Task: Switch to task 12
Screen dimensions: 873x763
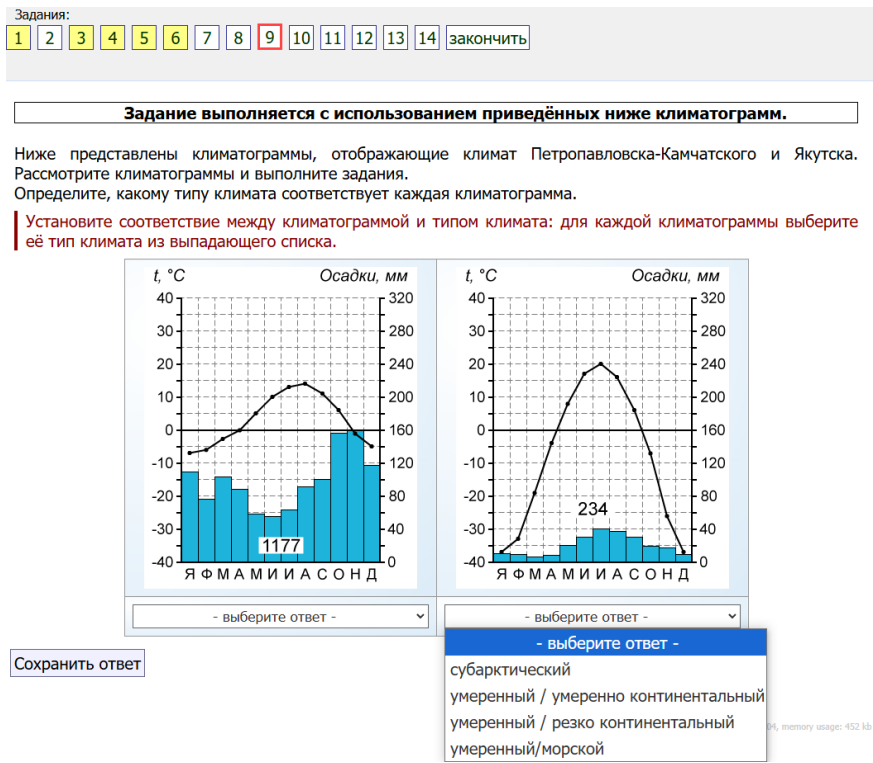Action: pyautogui.click(x=364, y=38)
